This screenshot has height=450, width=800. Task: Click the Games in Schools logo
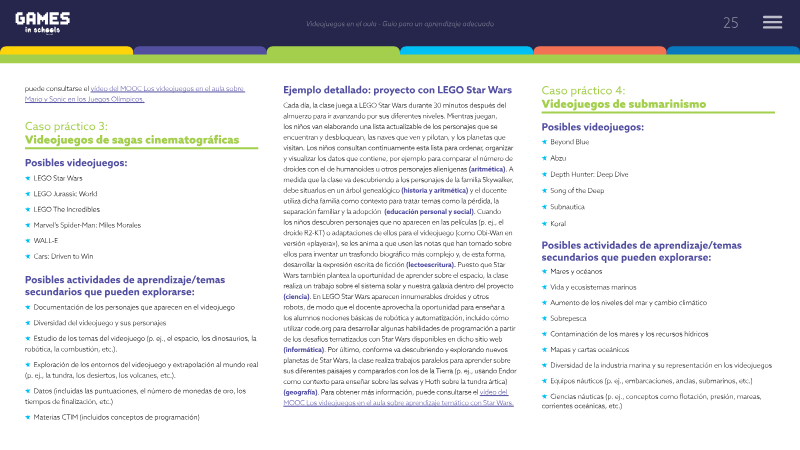pyautogui.click(x=42, y=23)
